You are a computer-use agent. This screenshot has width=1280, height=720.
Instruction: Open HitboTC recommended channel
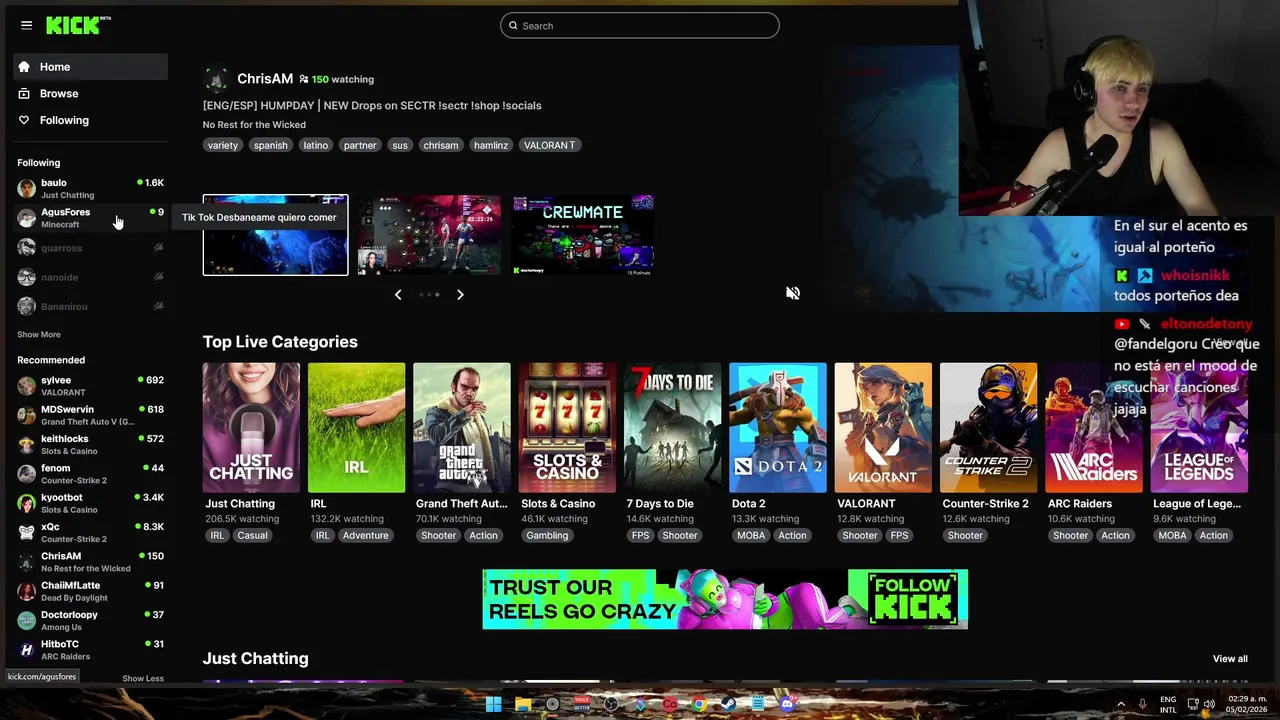(90, 650)
